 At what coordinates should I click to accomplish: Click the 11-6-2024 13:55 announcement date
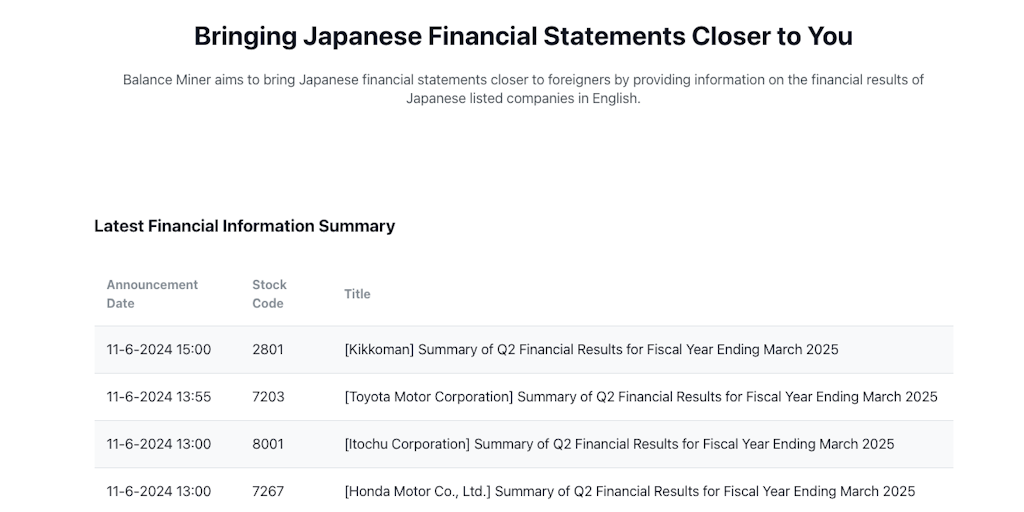pos(159,397)
